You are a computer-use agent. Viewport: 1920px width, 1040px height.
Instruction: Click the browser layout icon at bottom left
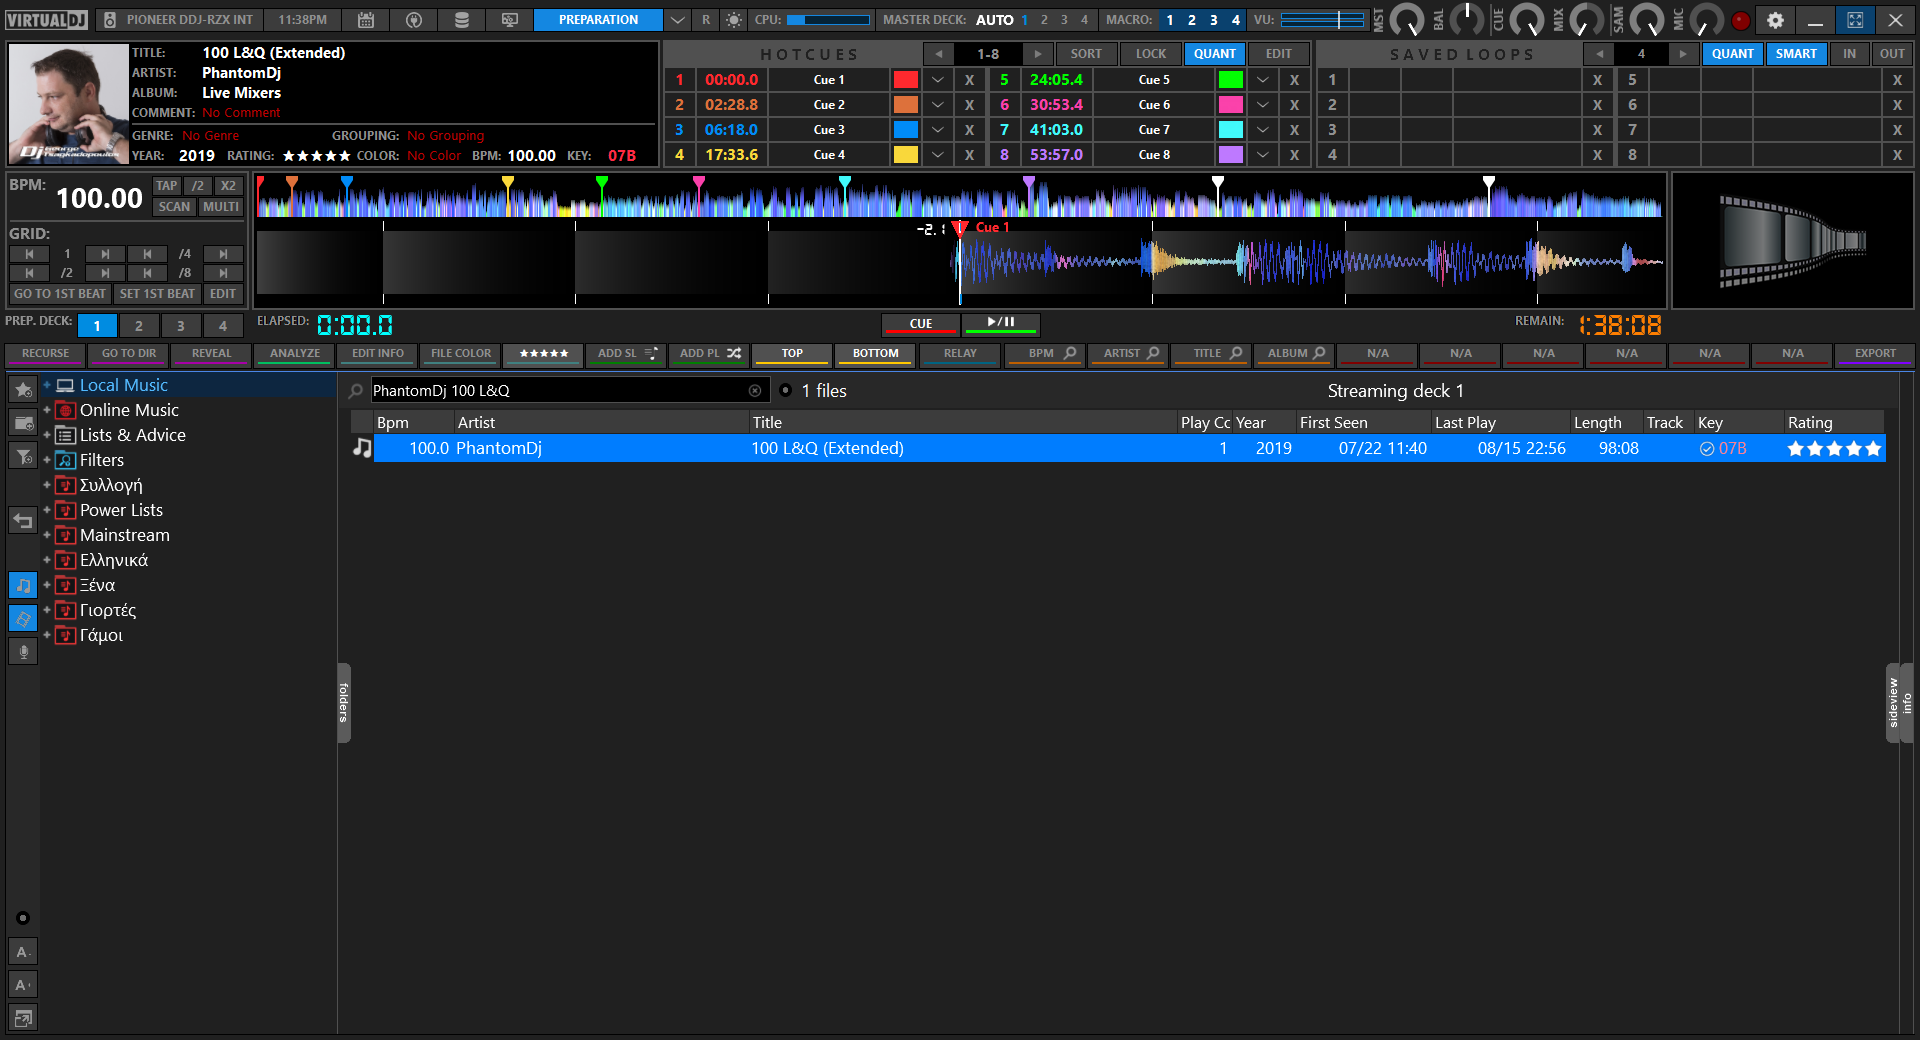[x=23, y=1018]
